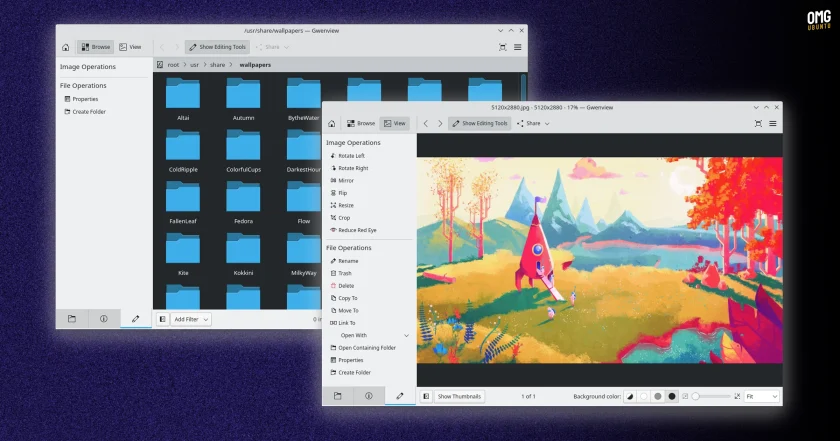The width and height of the screenshot is (840, 441).
Task: Select Reduce Red Eye tool
Action: 352,230
